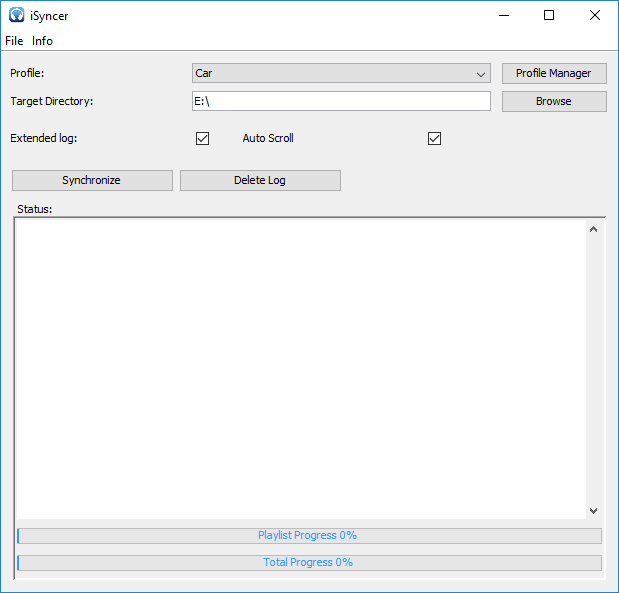Close the iSyncer window
619x593 pixels.
[x=595, y=15]
